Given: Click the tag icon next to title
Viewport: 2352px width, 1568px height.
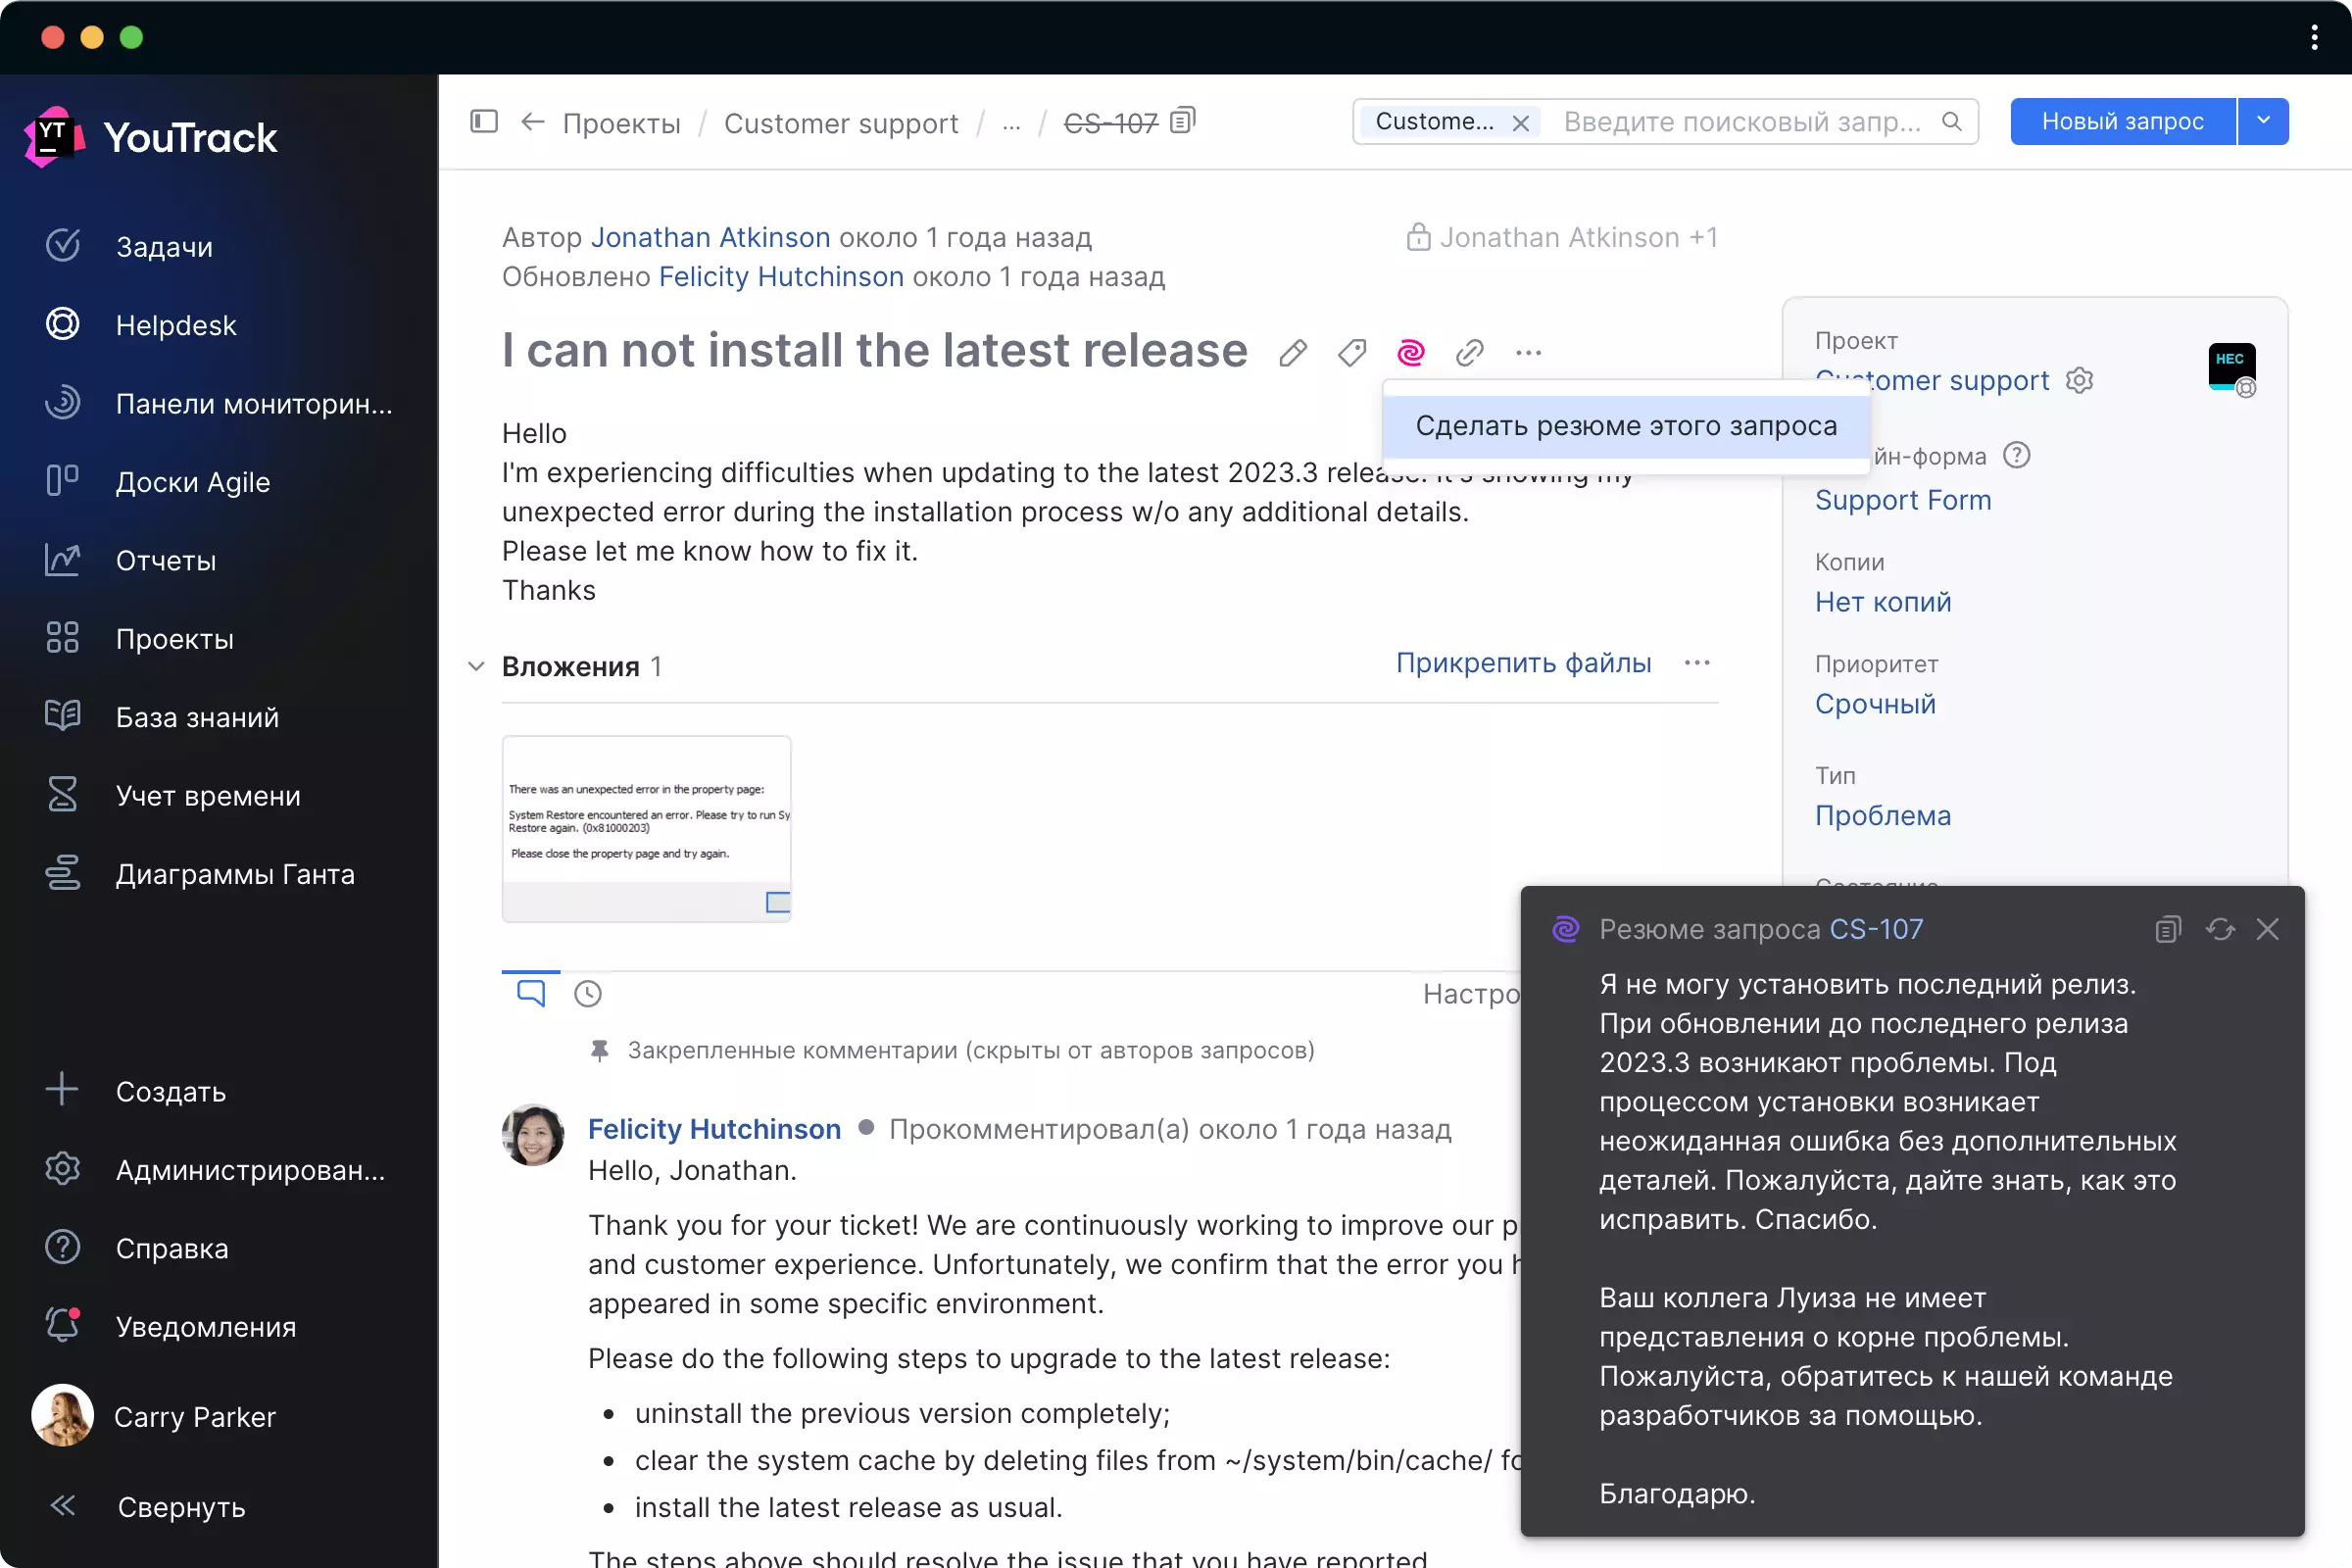Looking at the screenshot, I should [x=1351, y=352].
